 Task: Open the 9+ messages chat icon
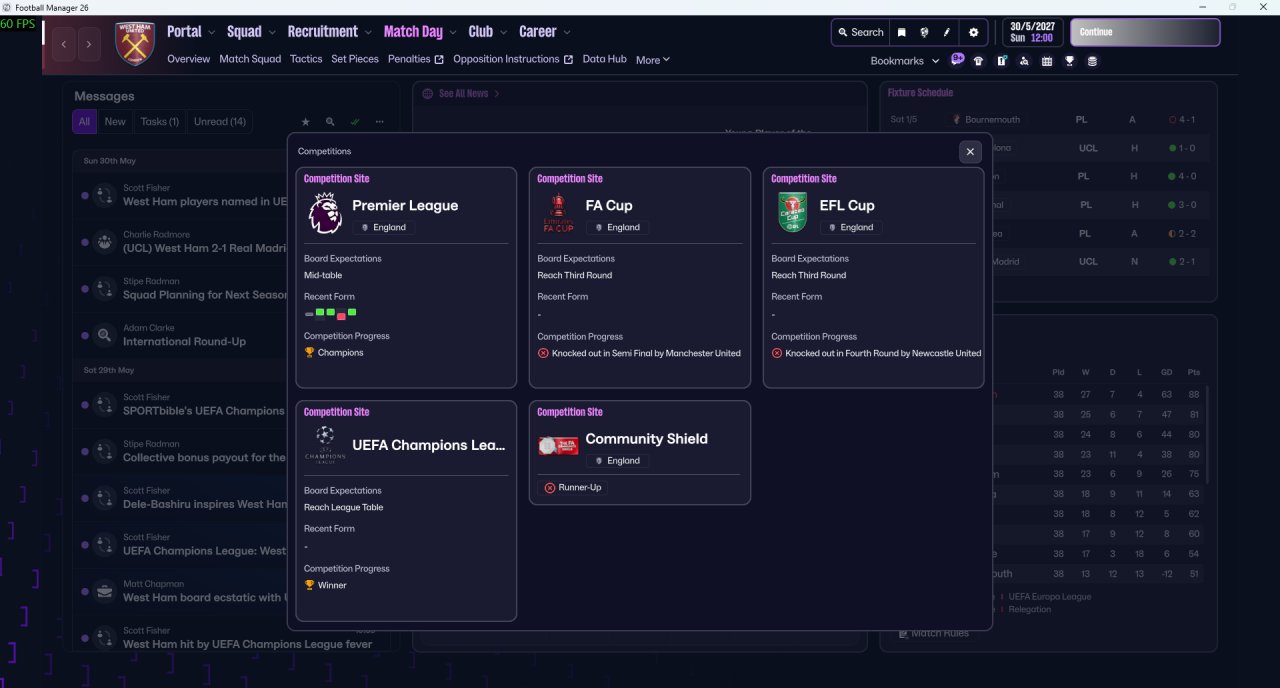pos(957,60)
